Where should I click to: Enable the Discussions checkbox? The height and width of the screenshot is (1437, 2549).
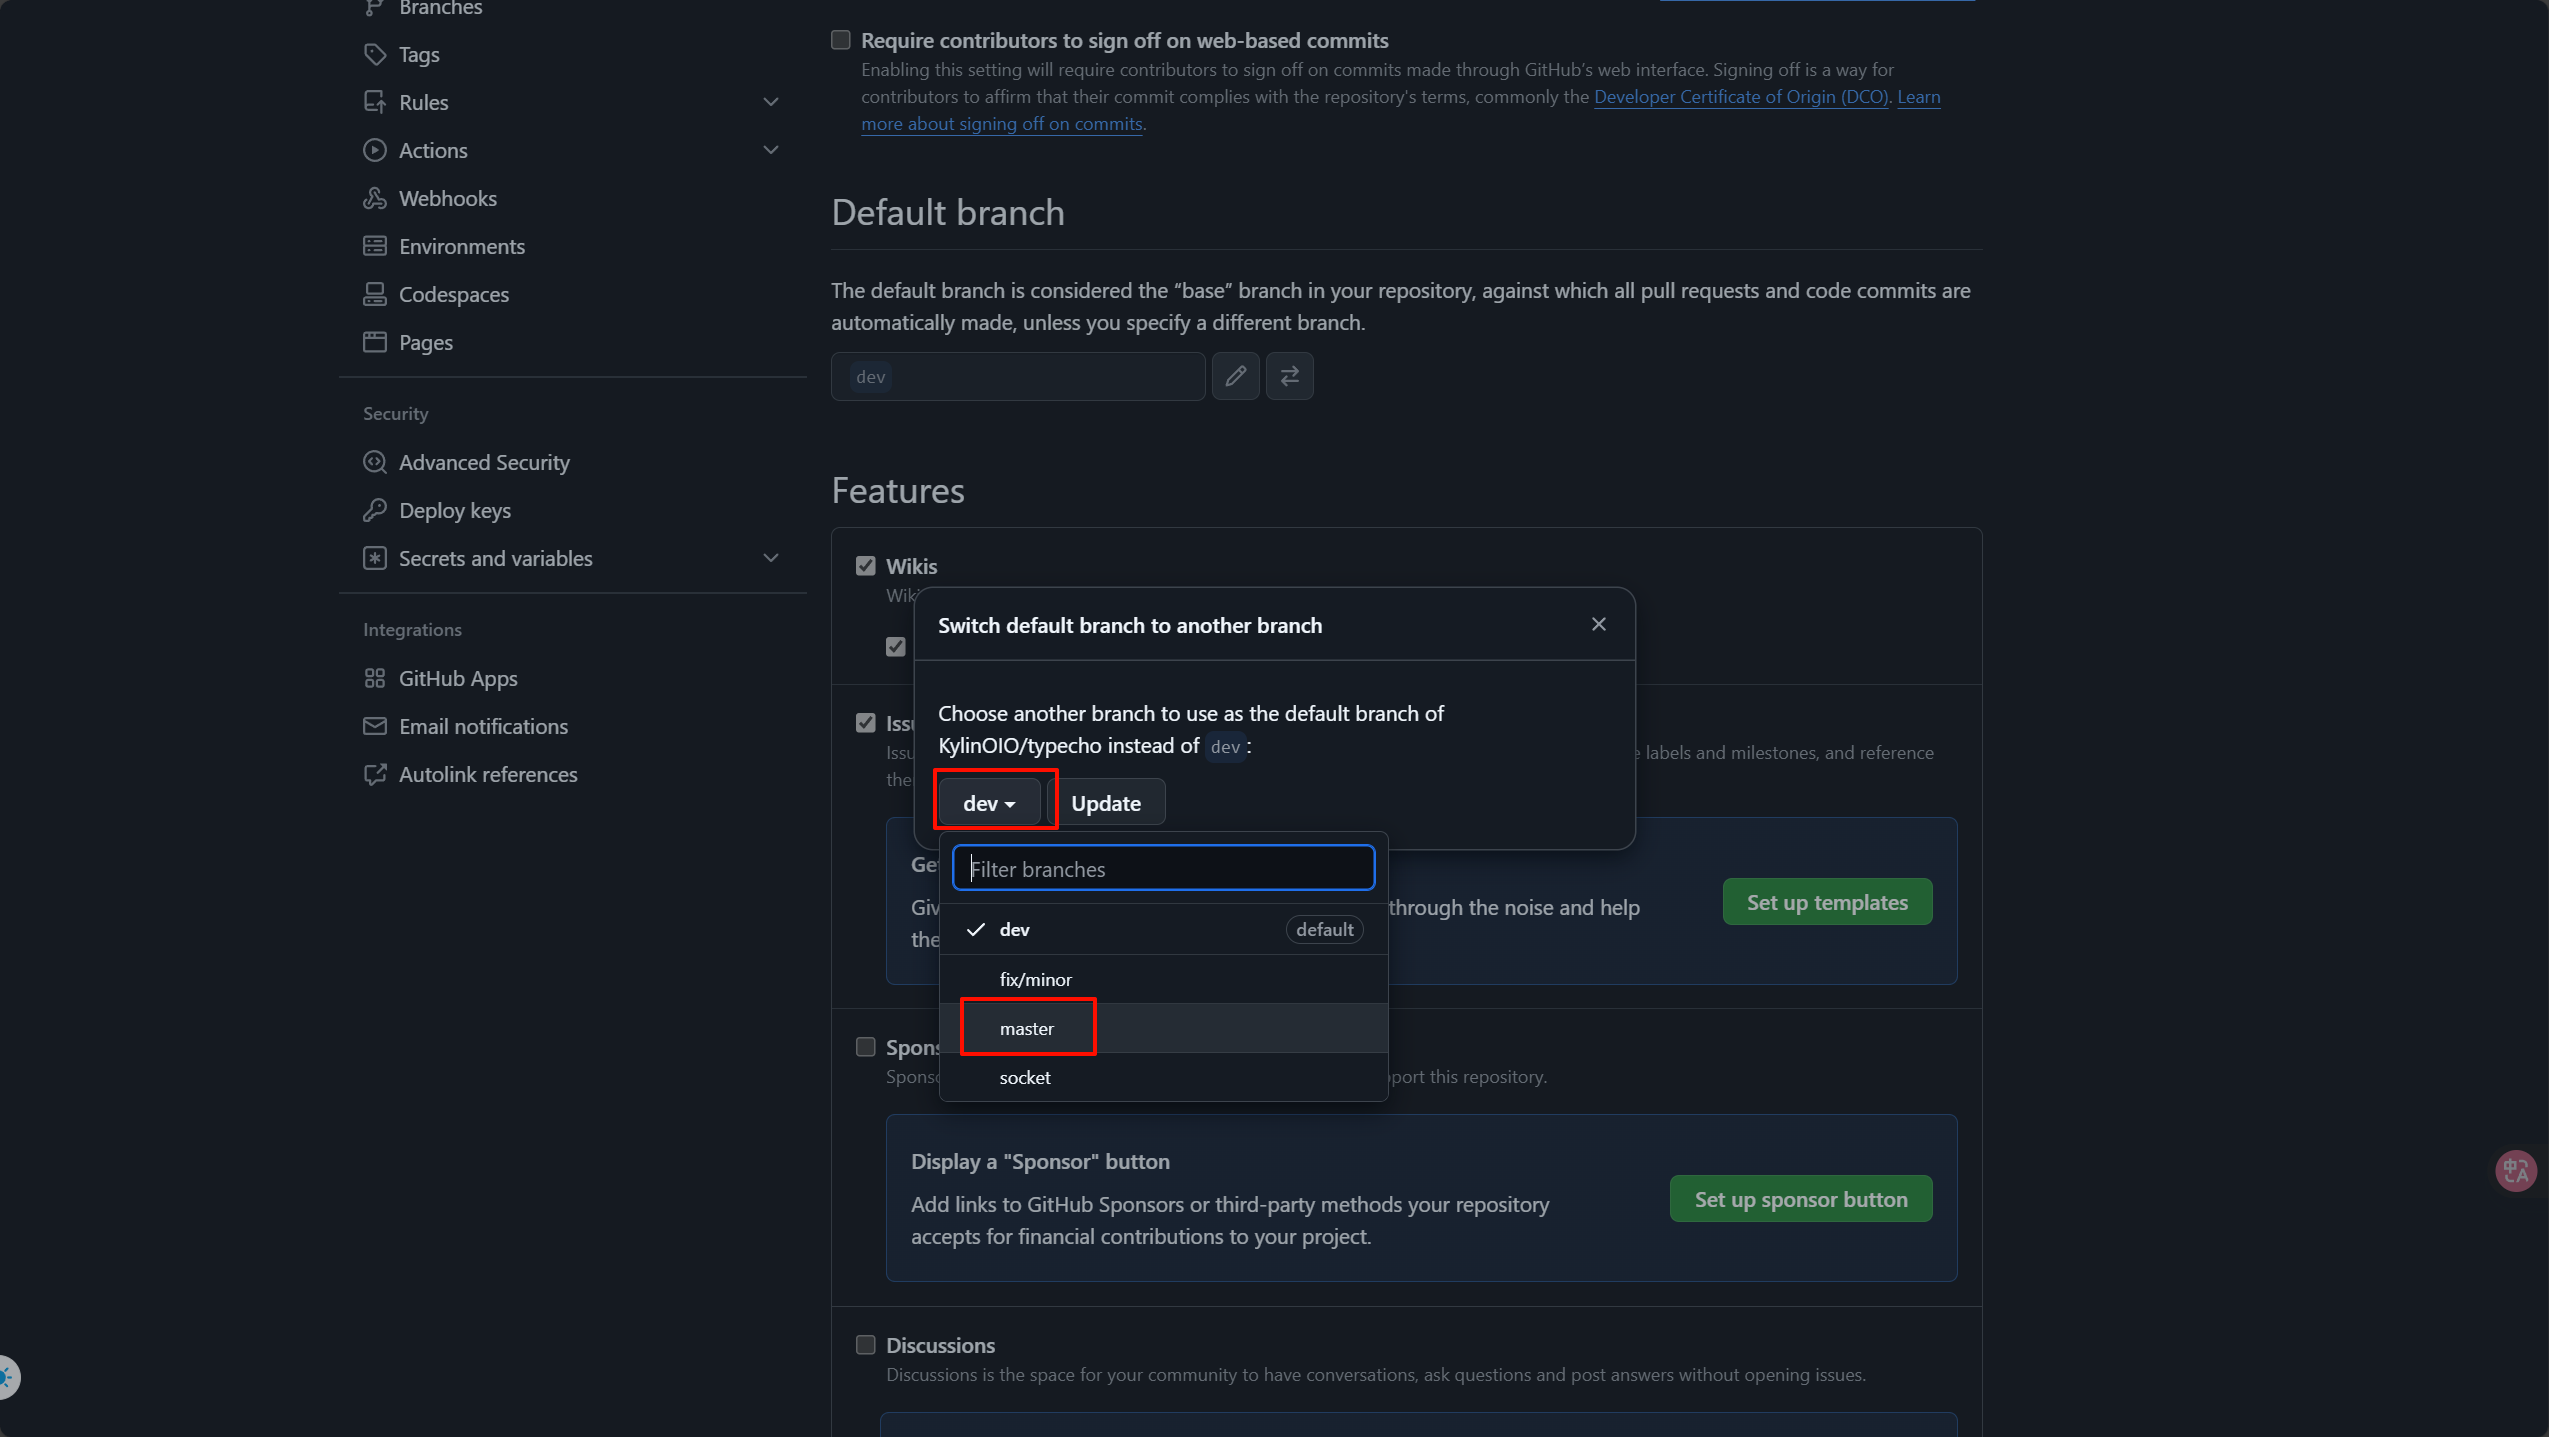coord(866,1345)
